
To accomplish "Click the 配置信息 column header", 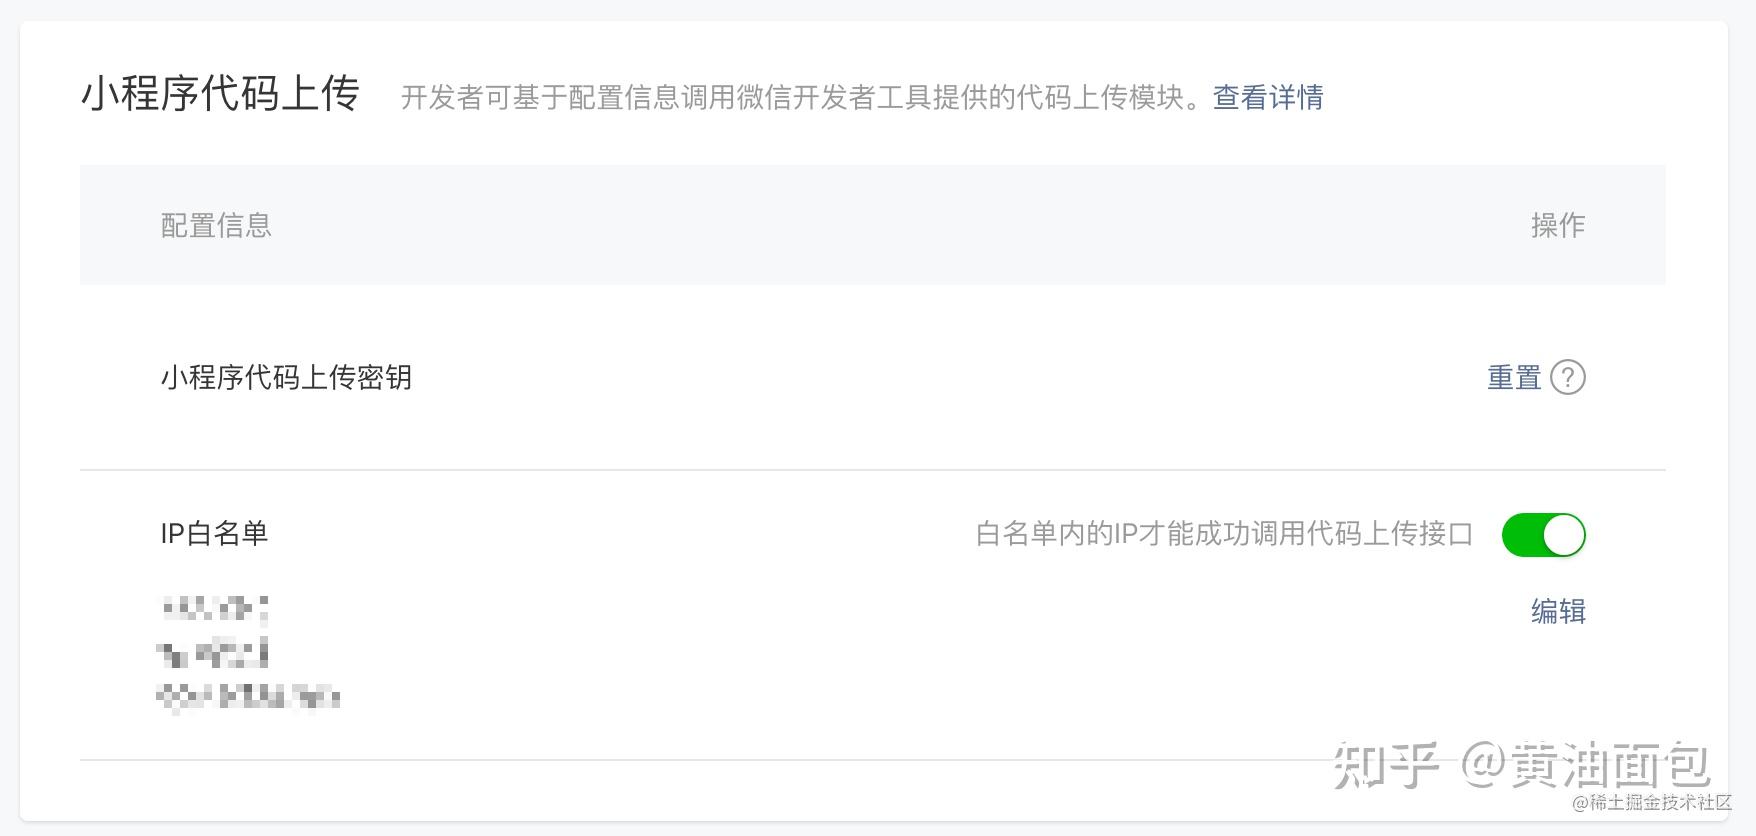I will [216, 226].
